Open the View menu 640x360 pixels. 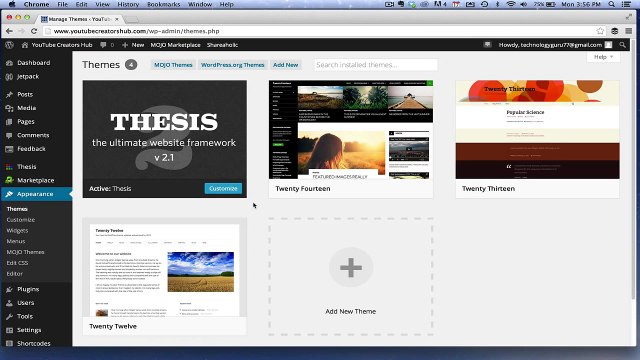[102, 4]
